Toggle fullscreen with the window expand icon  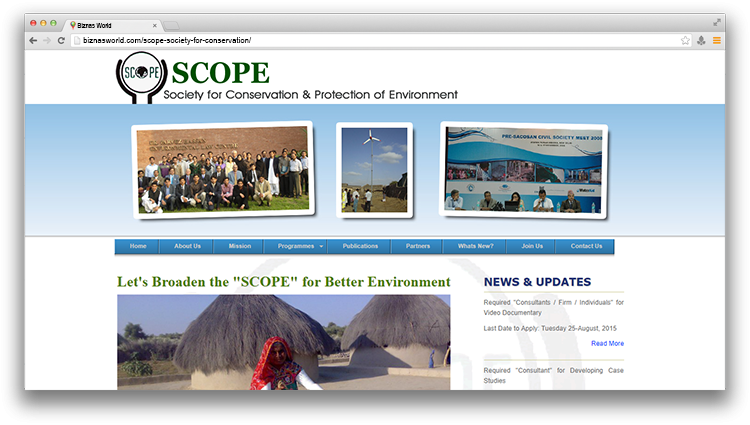tap(717, 22)
